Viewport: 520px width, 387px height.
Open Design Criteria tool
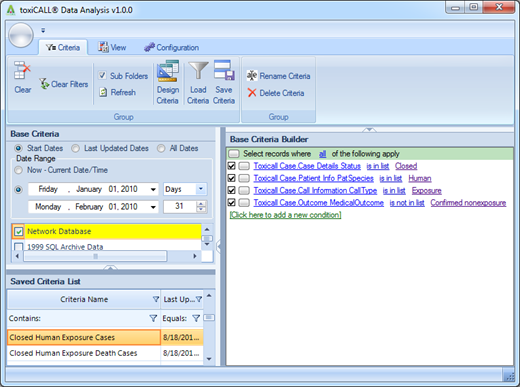[168, 82]
